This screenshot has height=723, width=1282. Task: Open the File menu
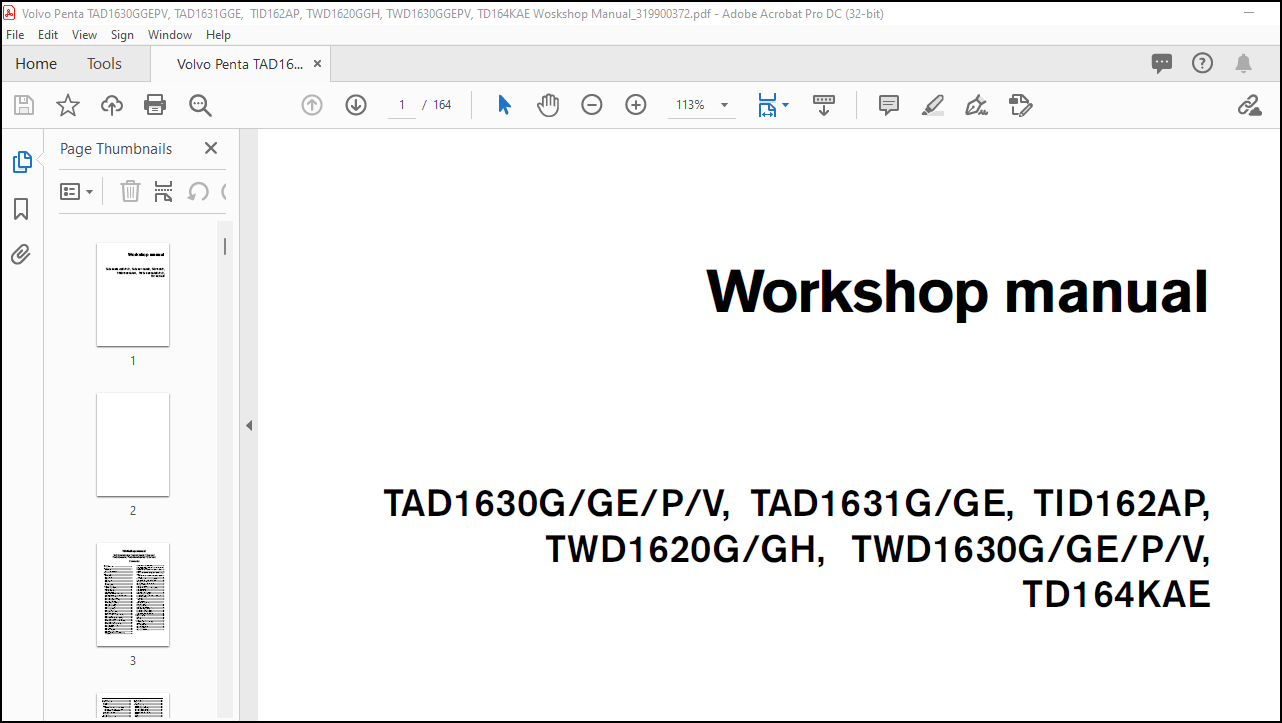click(x=15, y=34)
